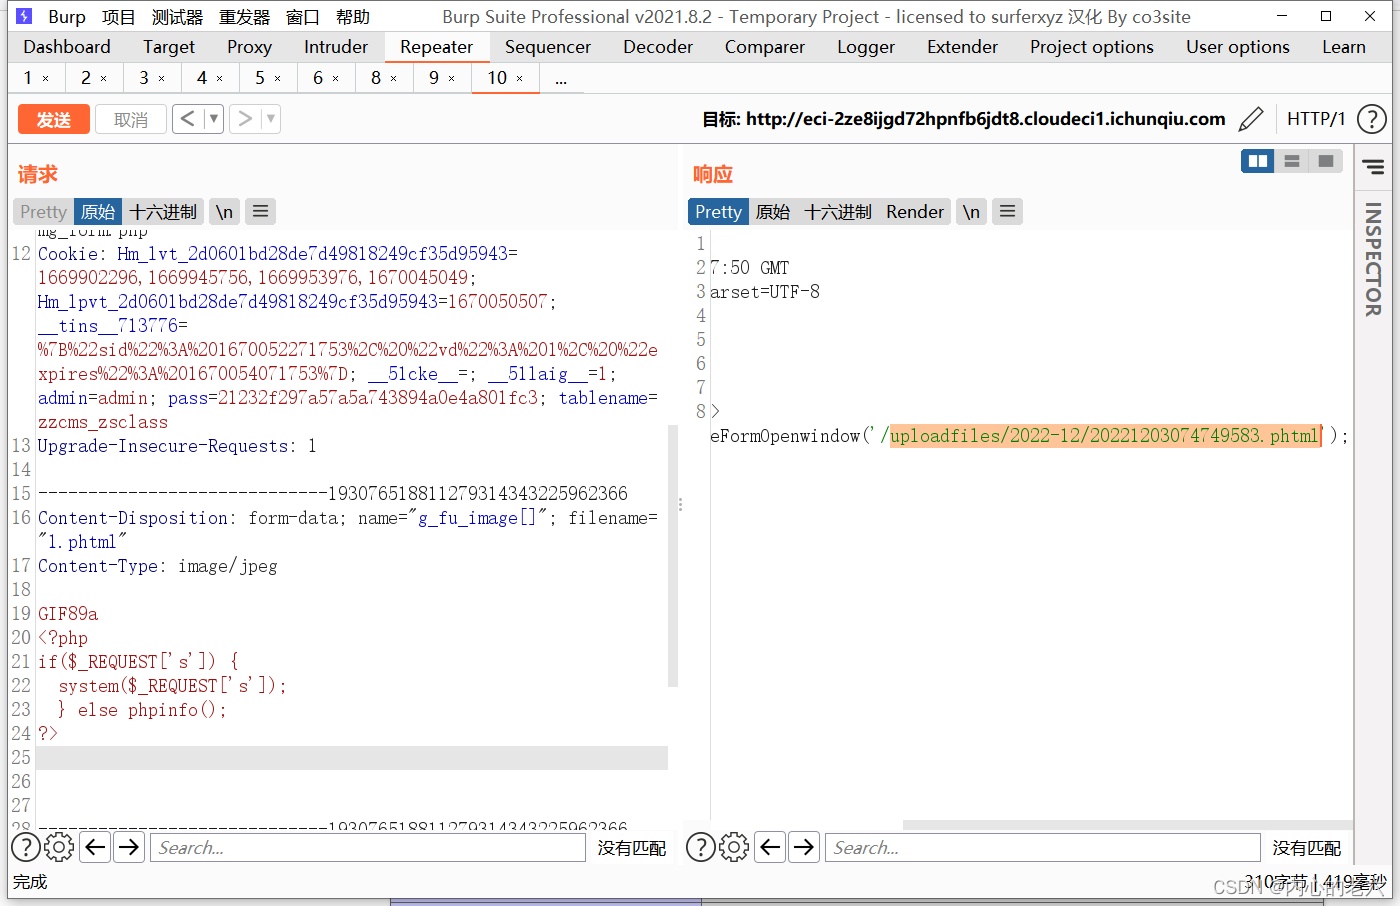This screenshot has width=1400, height=906.
Task: Open the Target tab
Action: (169, 47)
